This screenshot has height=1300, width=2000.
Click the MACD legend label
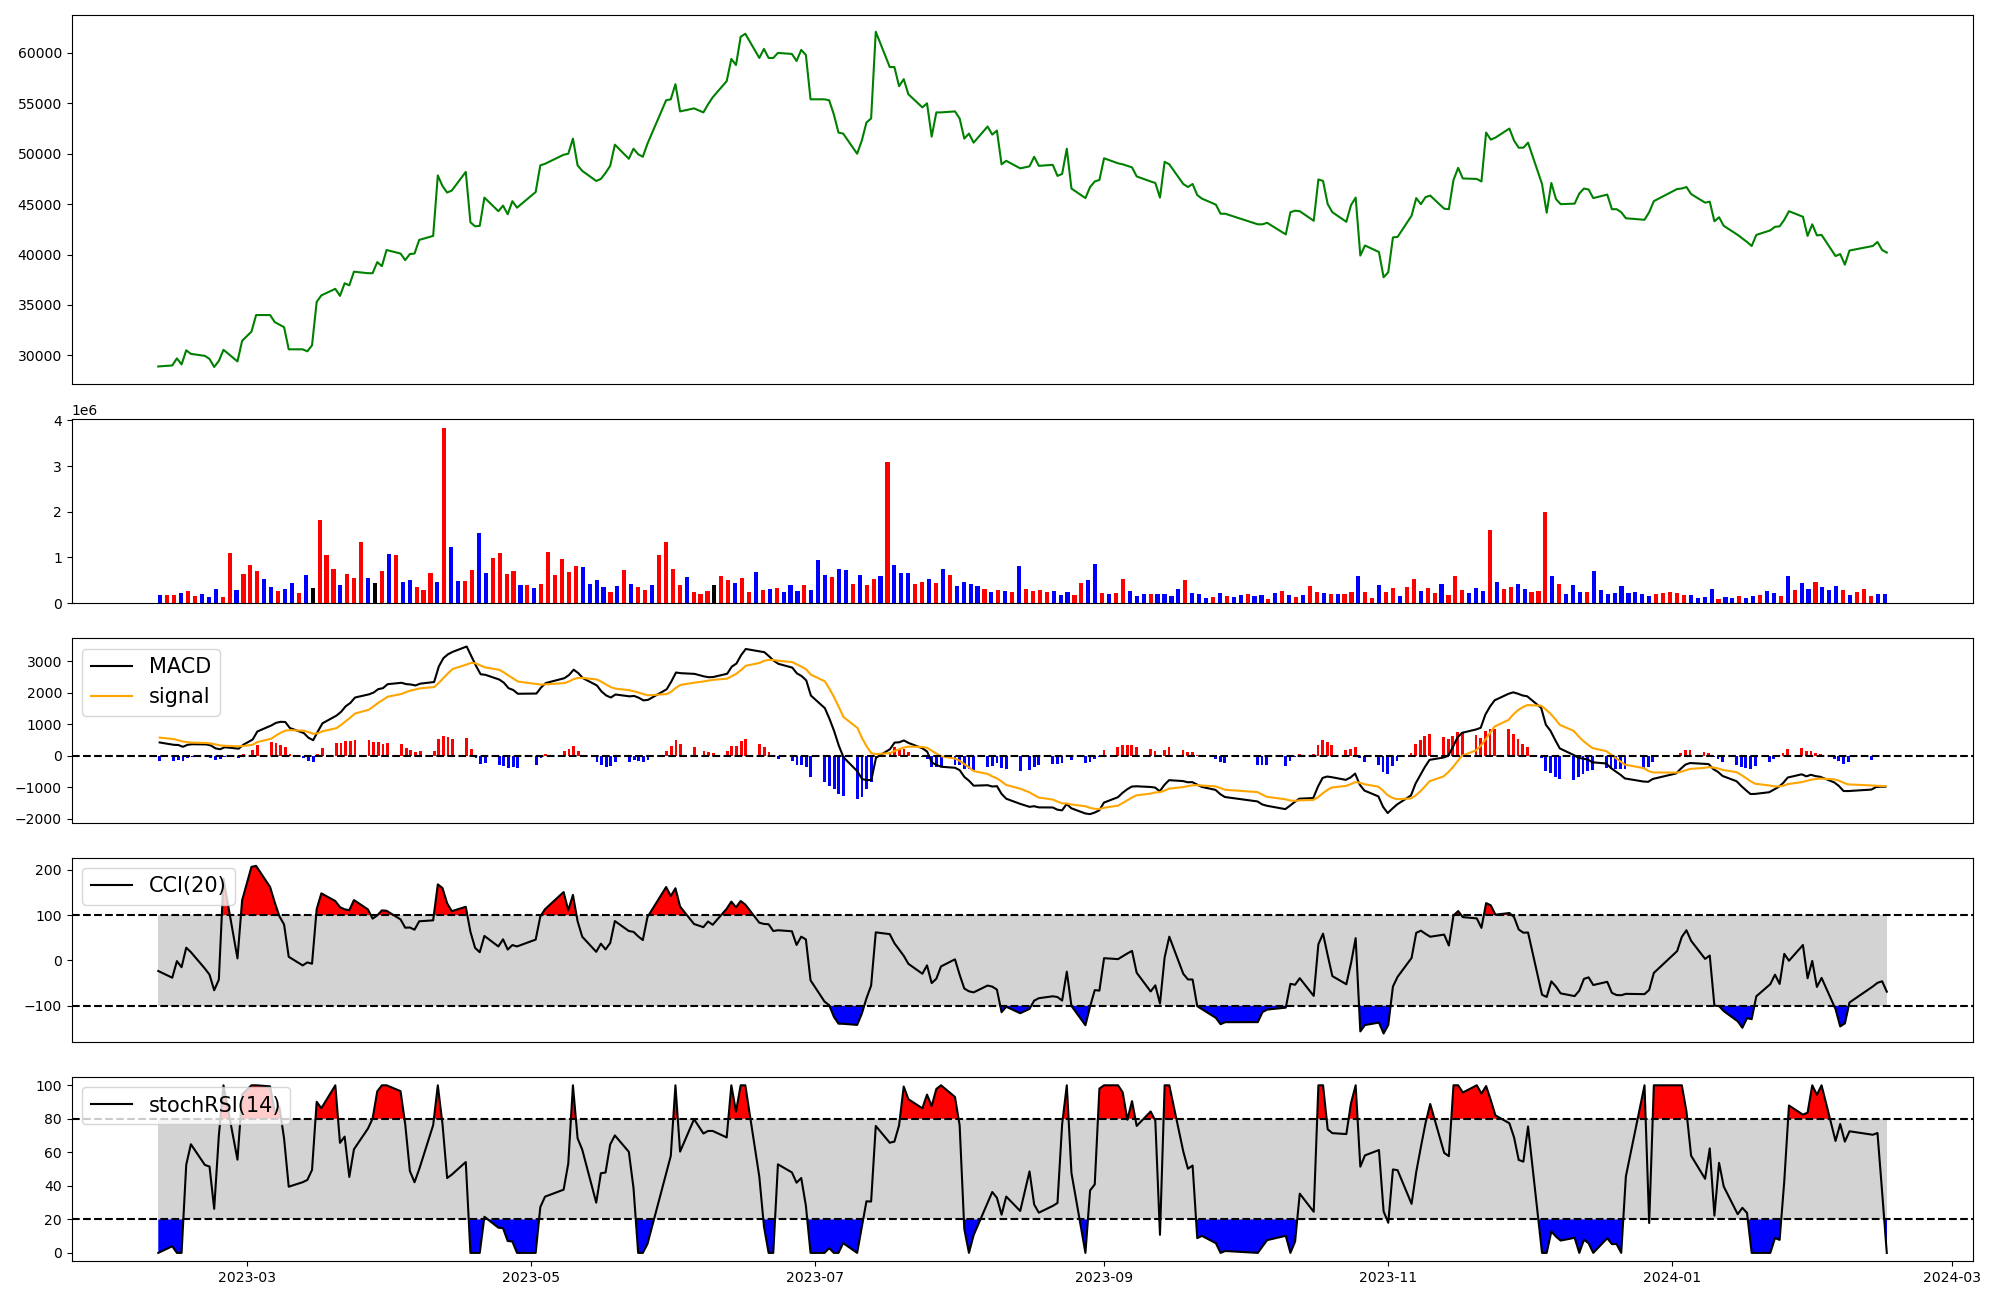(180, 666)
